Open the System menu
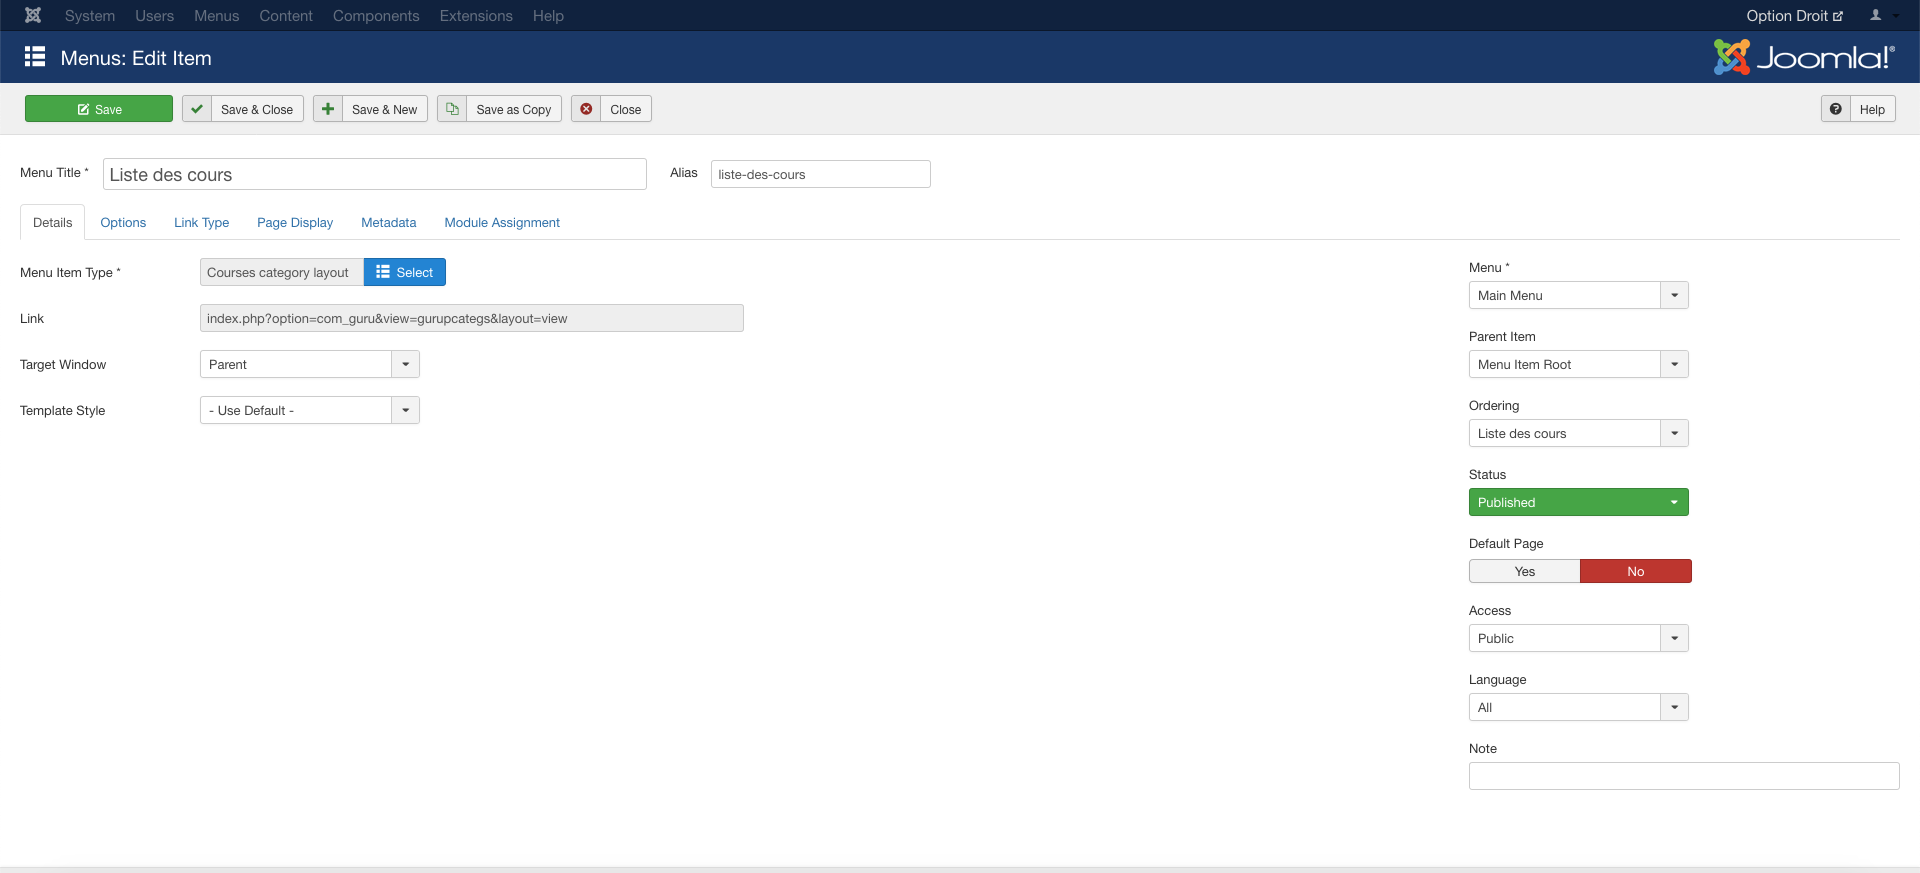This screenshot has width=1920, height=873. (90, 16)
